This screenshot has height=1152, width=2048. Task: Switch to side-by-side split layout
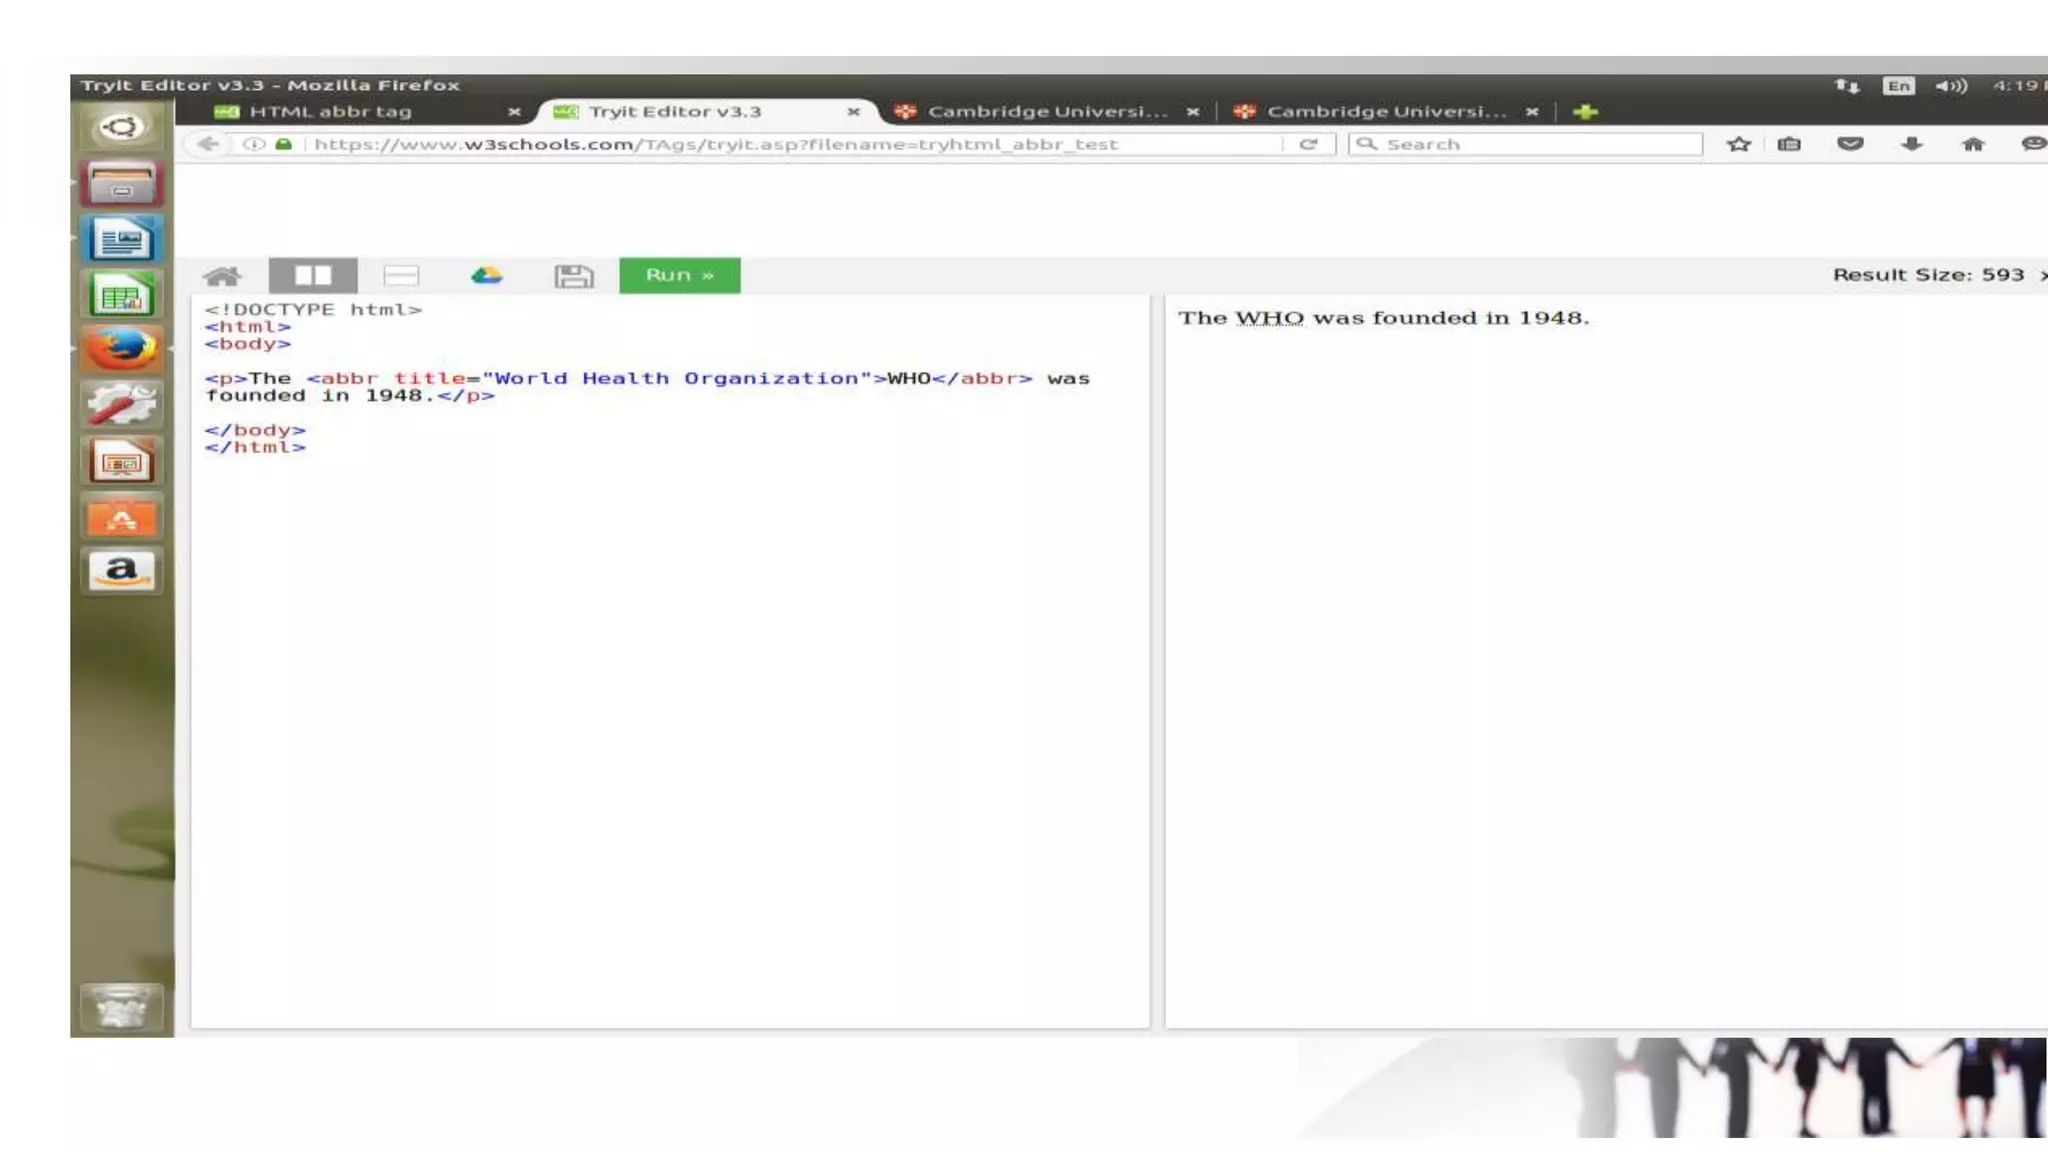[313, 276]
